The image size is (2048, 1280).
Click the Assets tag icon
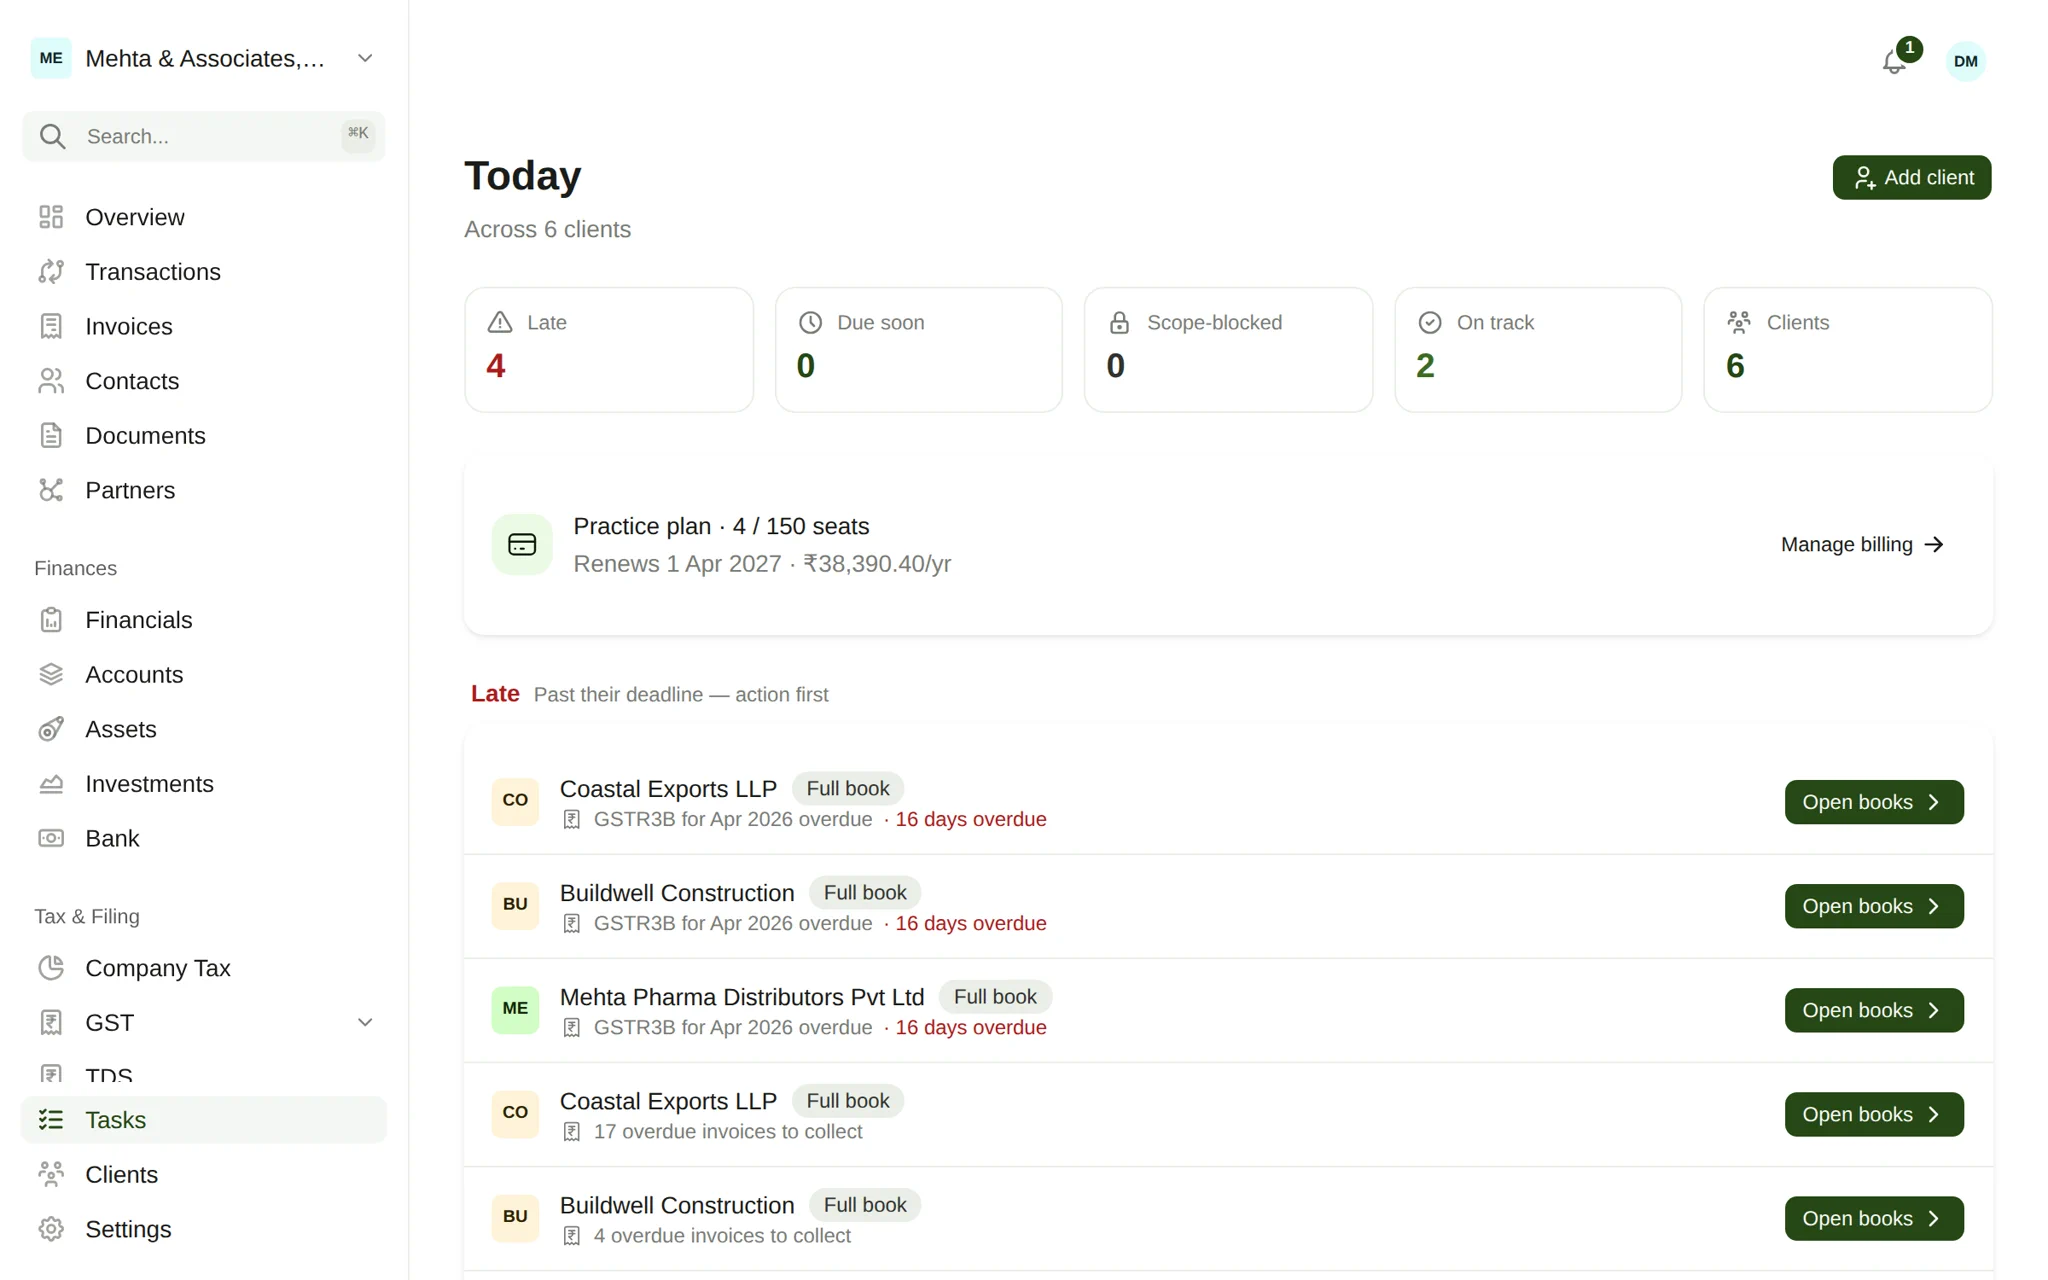[x=51, y=729]
